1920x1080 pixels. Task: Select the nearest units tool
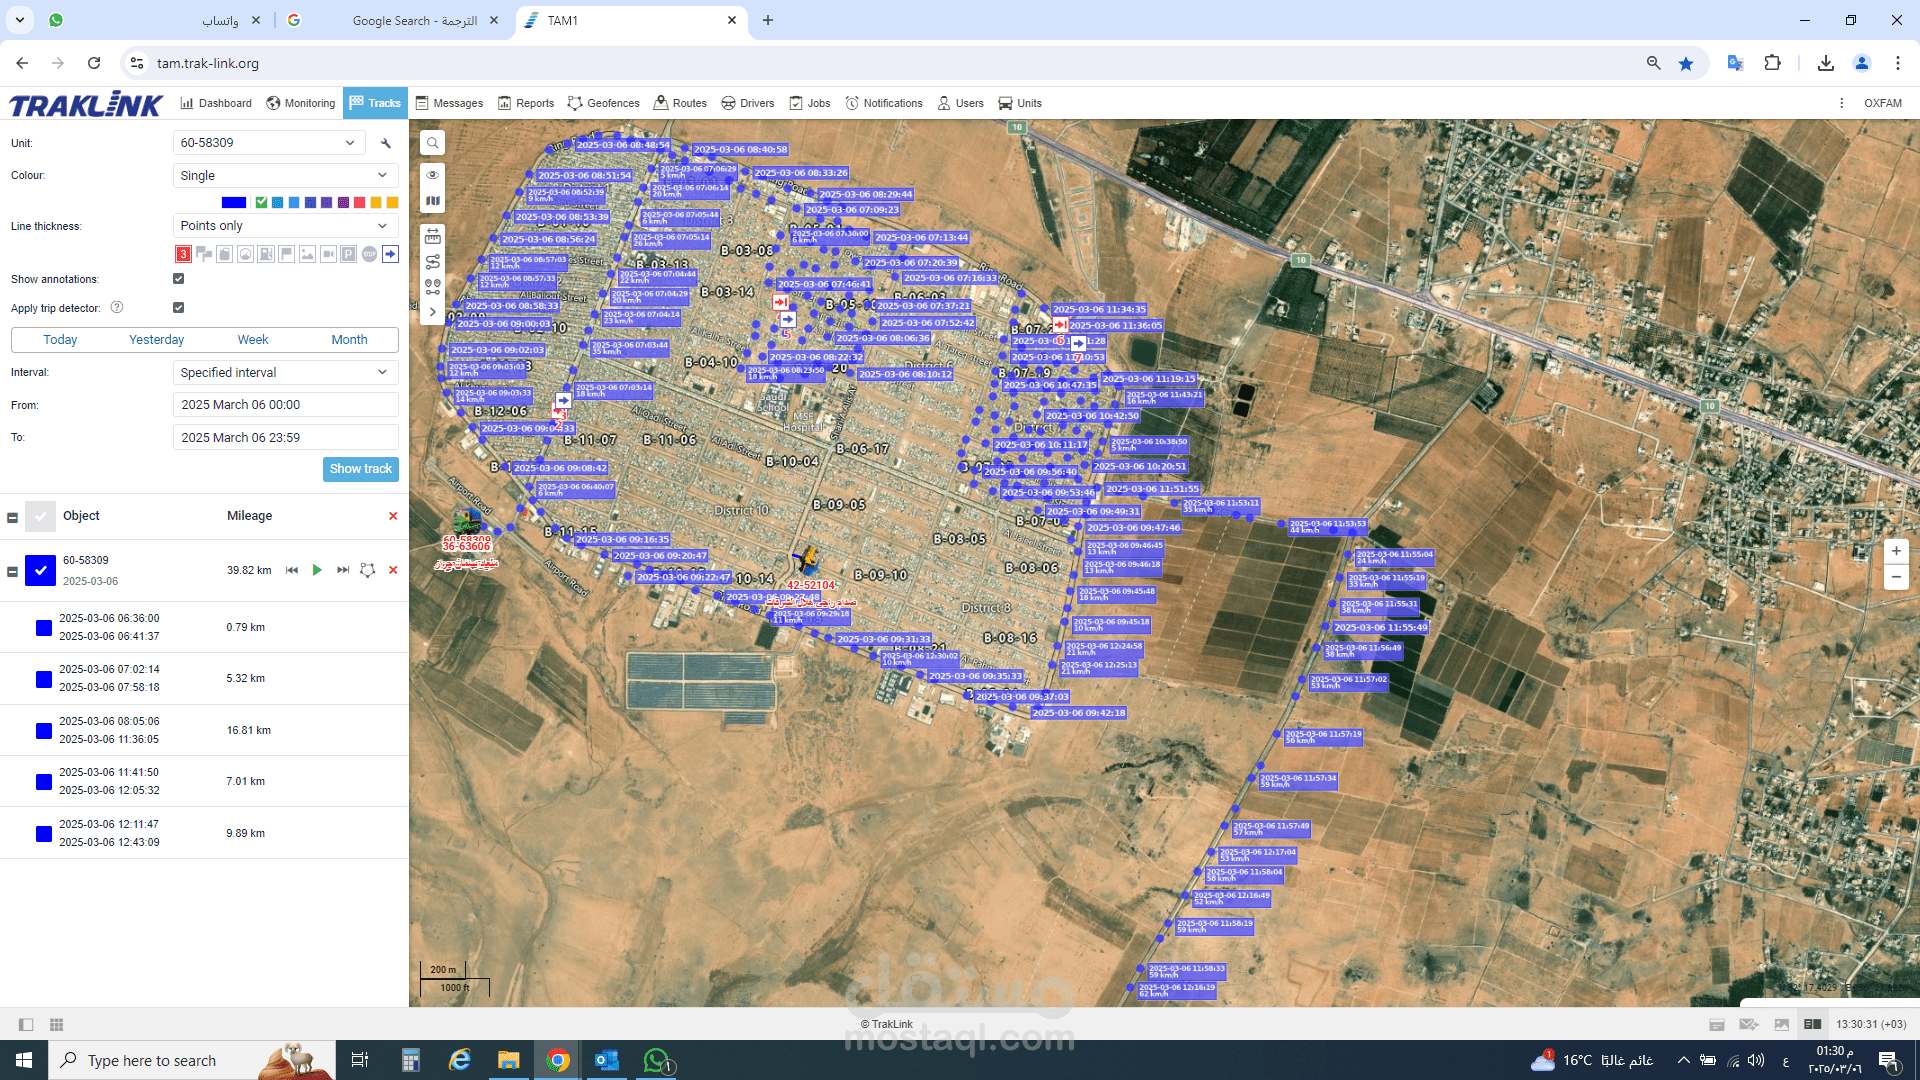(x=433, y=287)
